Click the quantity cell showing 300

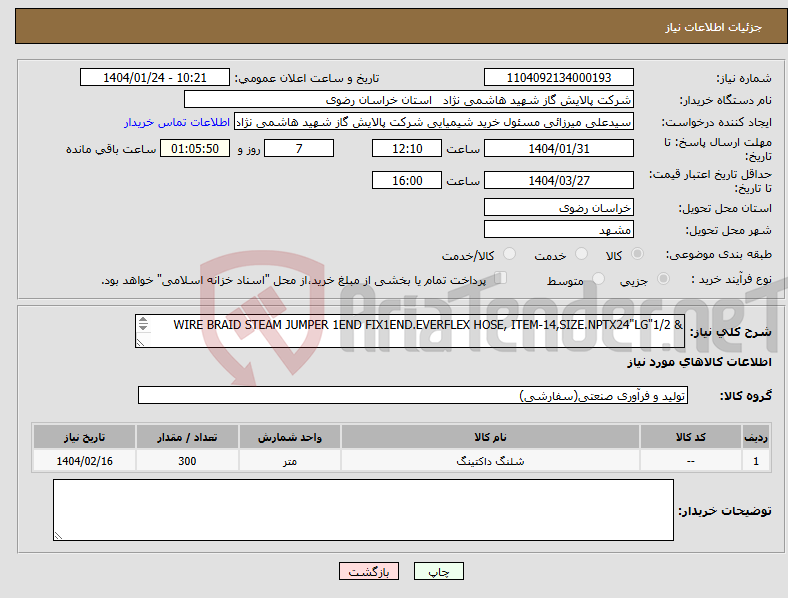187,460
